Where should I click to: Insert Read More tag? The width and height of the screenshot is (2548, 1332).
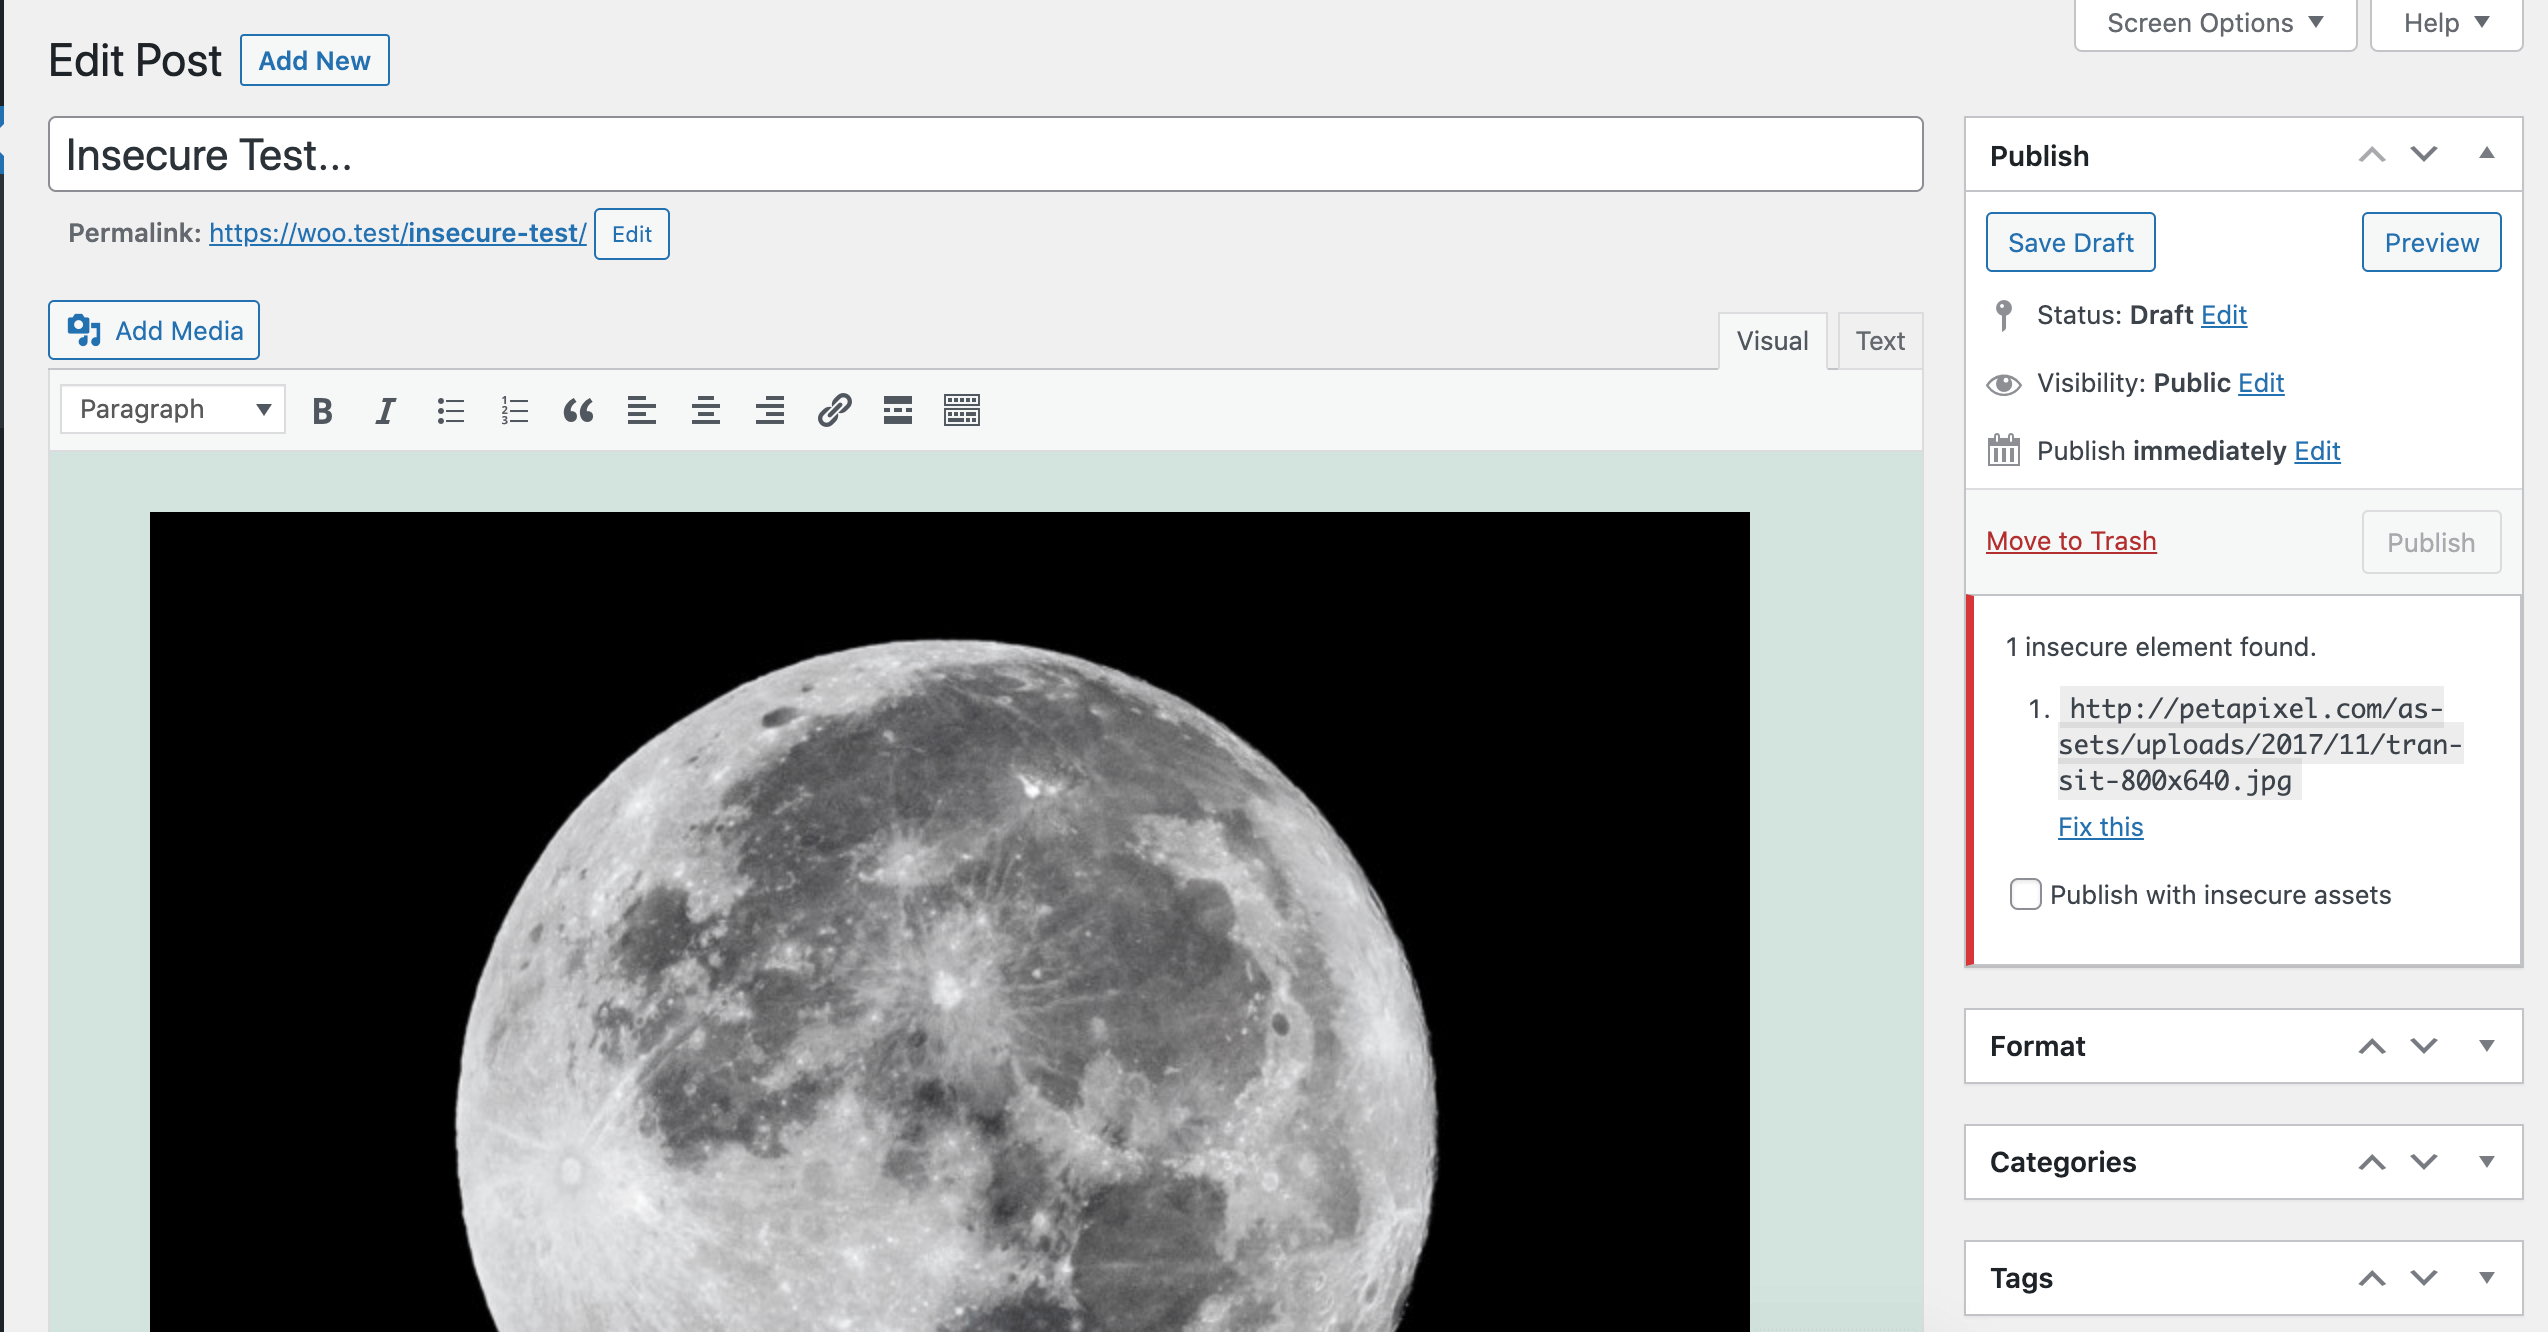(x=898, y=410)
